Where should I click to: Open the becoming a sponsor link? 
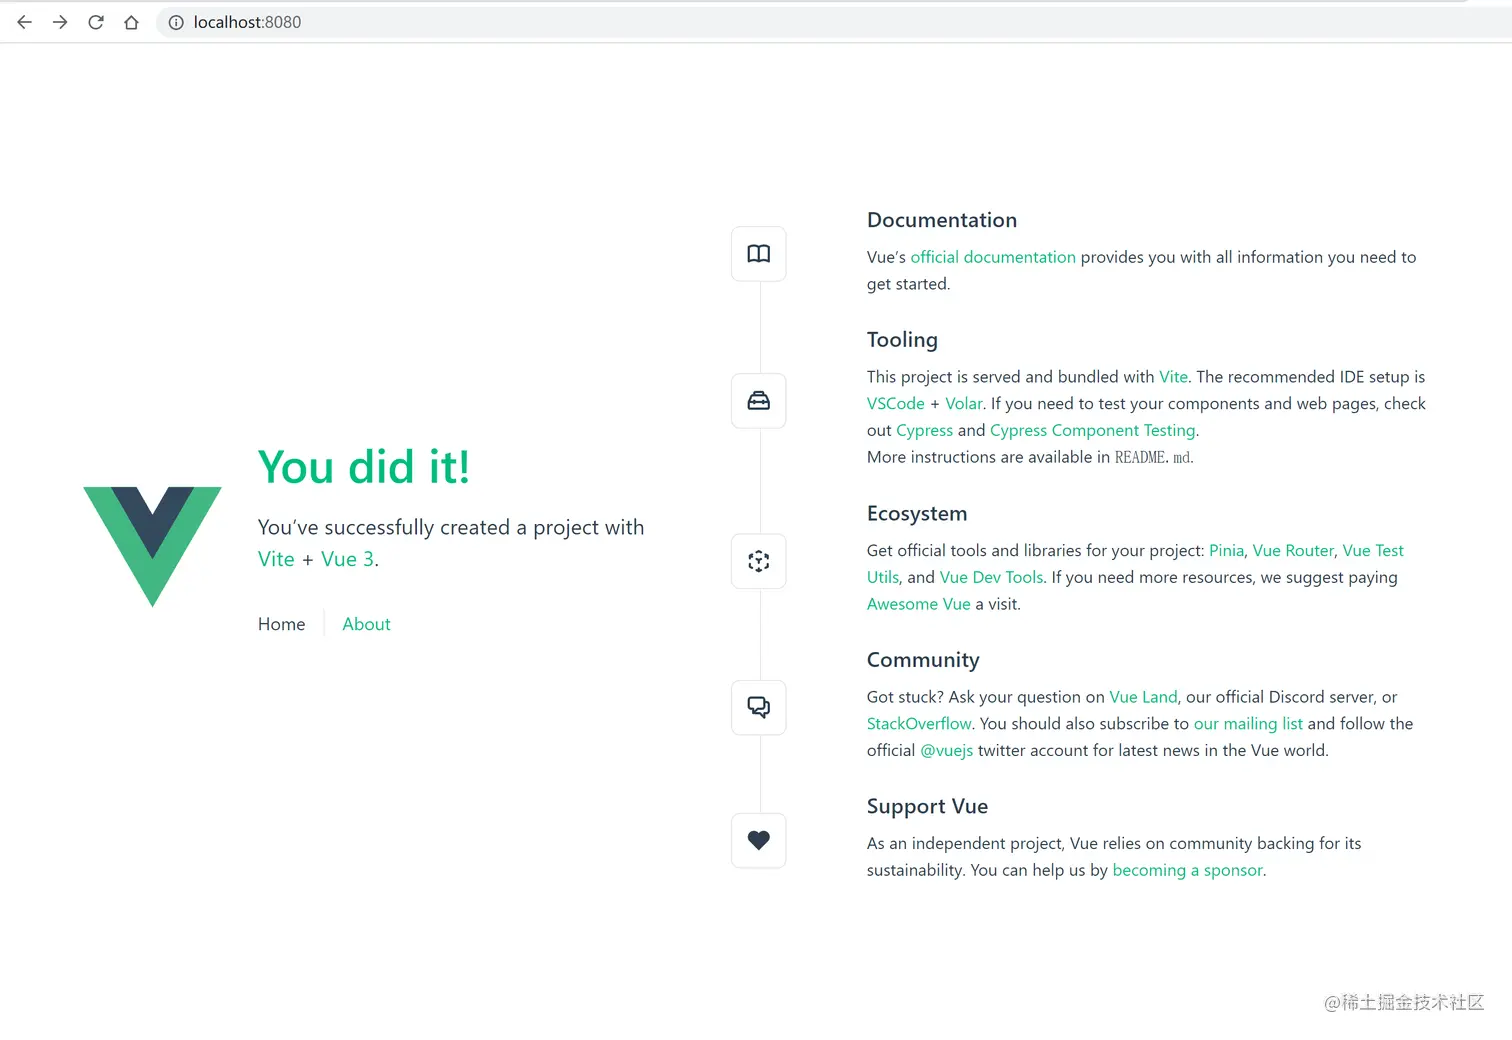[1188, 871]
